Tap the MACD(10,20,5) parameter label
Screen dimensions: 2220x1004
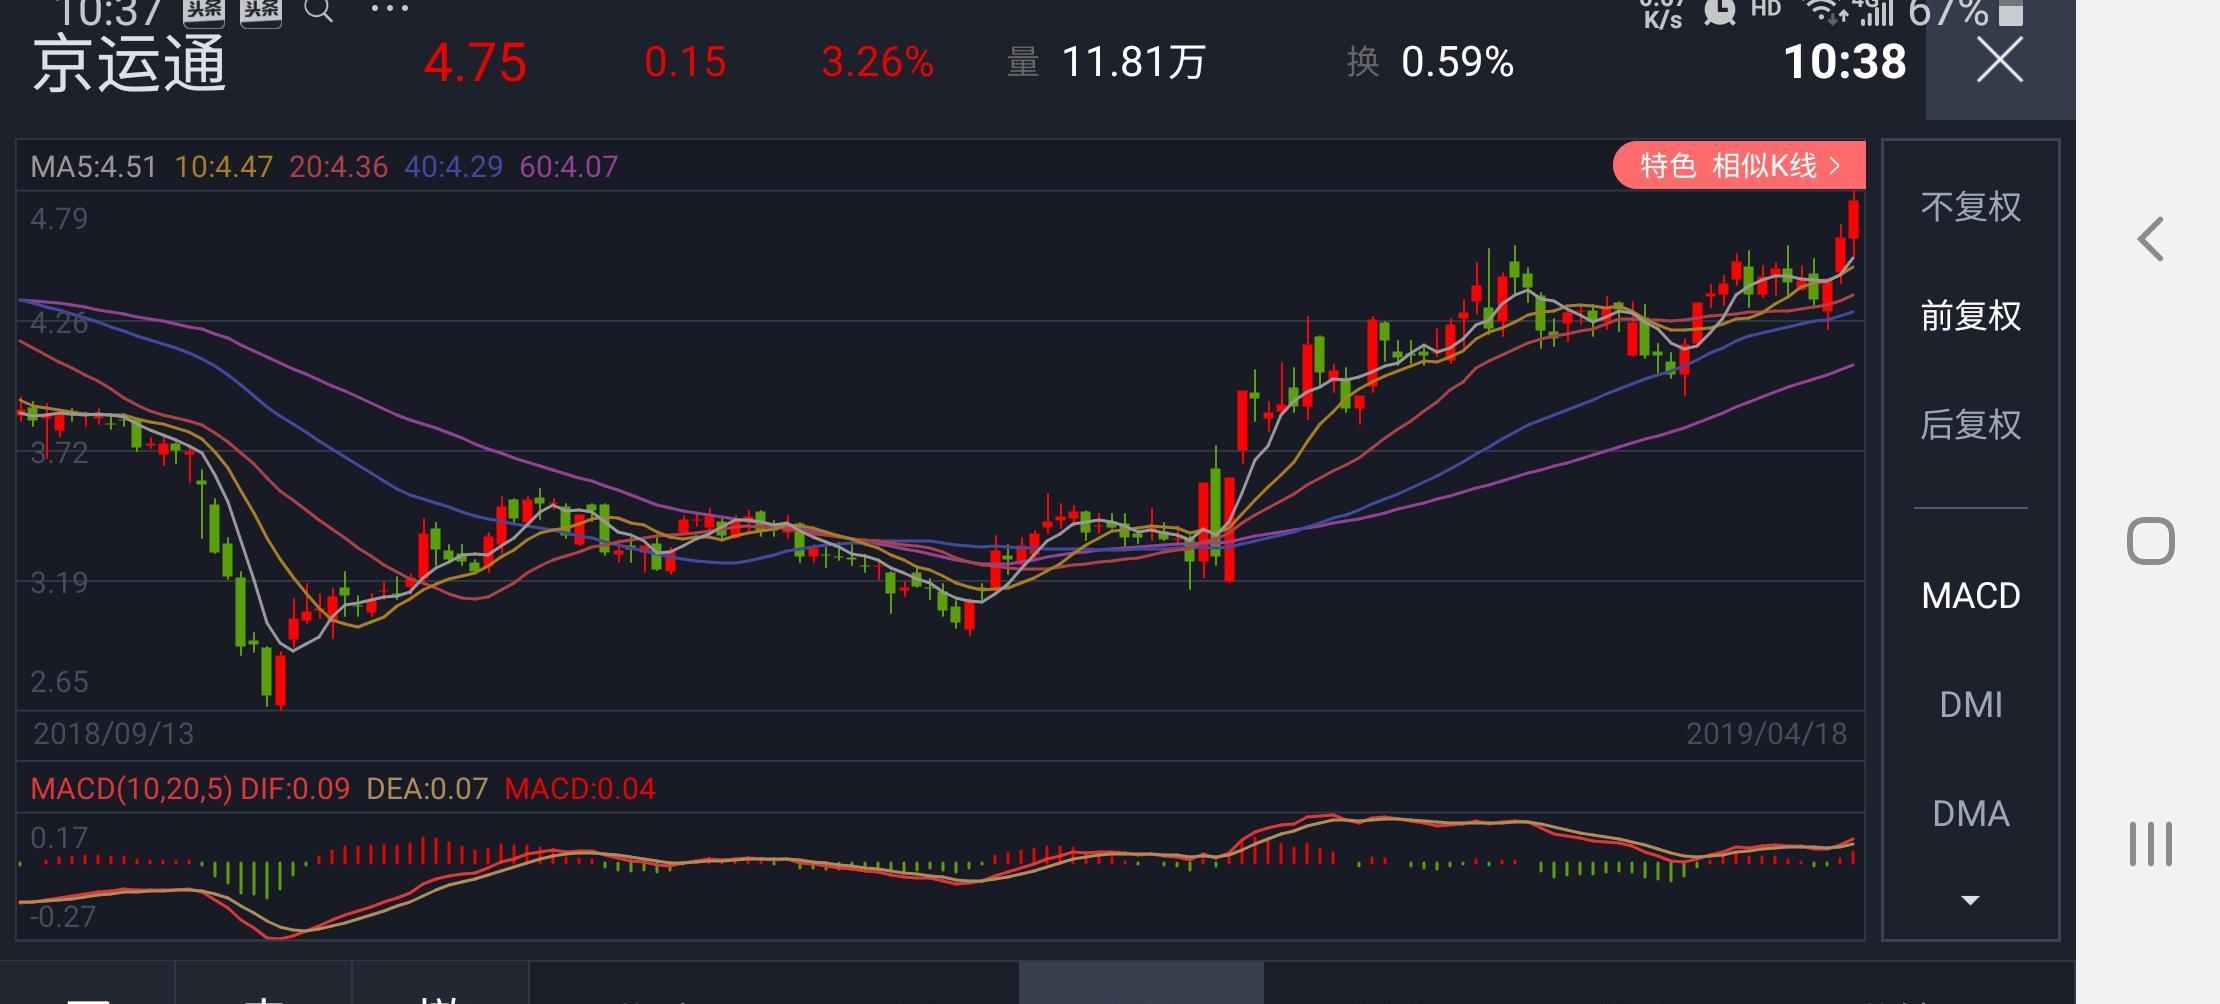point(131,789)
